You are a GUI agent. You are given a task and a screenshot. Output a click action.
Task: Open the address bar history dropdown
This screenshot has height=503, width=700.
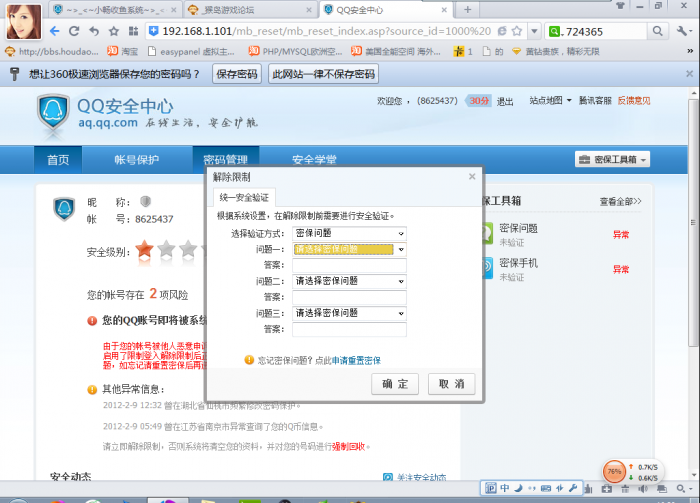click(x=534, y=31)
